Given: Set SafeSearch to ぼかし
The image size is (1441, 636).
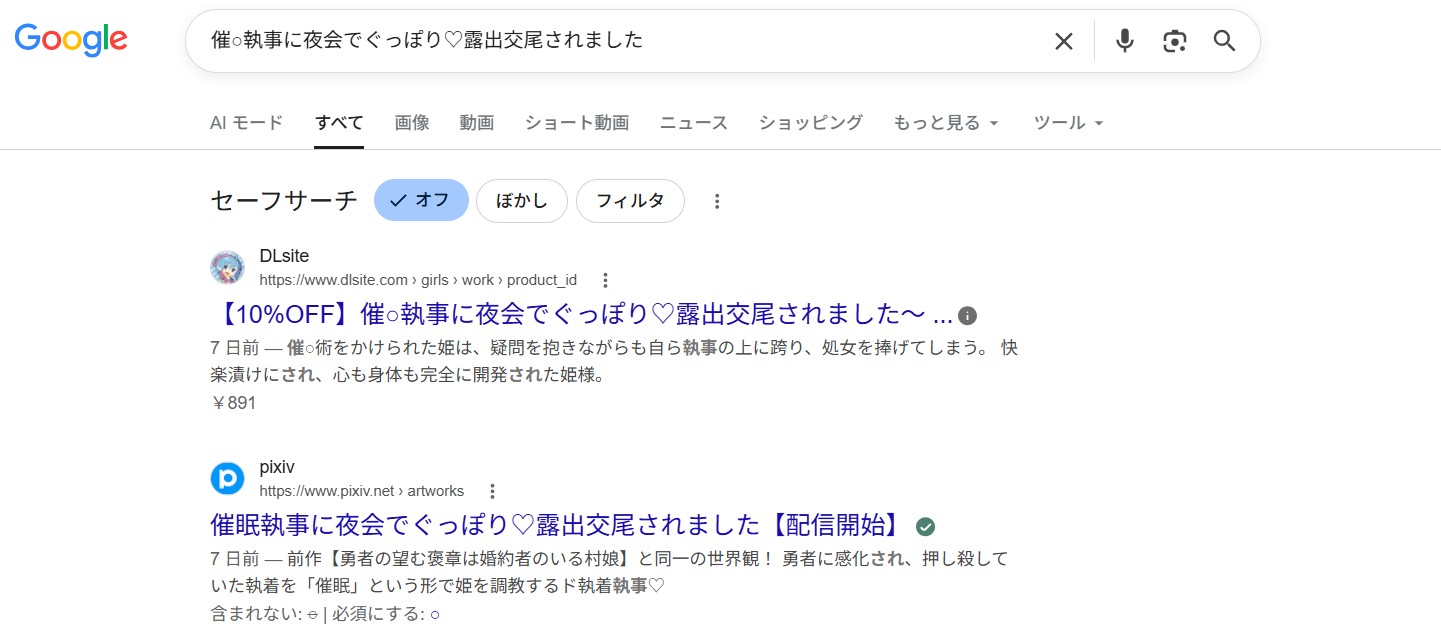Looking at the screenshot, I should click(x=522, y=200).
